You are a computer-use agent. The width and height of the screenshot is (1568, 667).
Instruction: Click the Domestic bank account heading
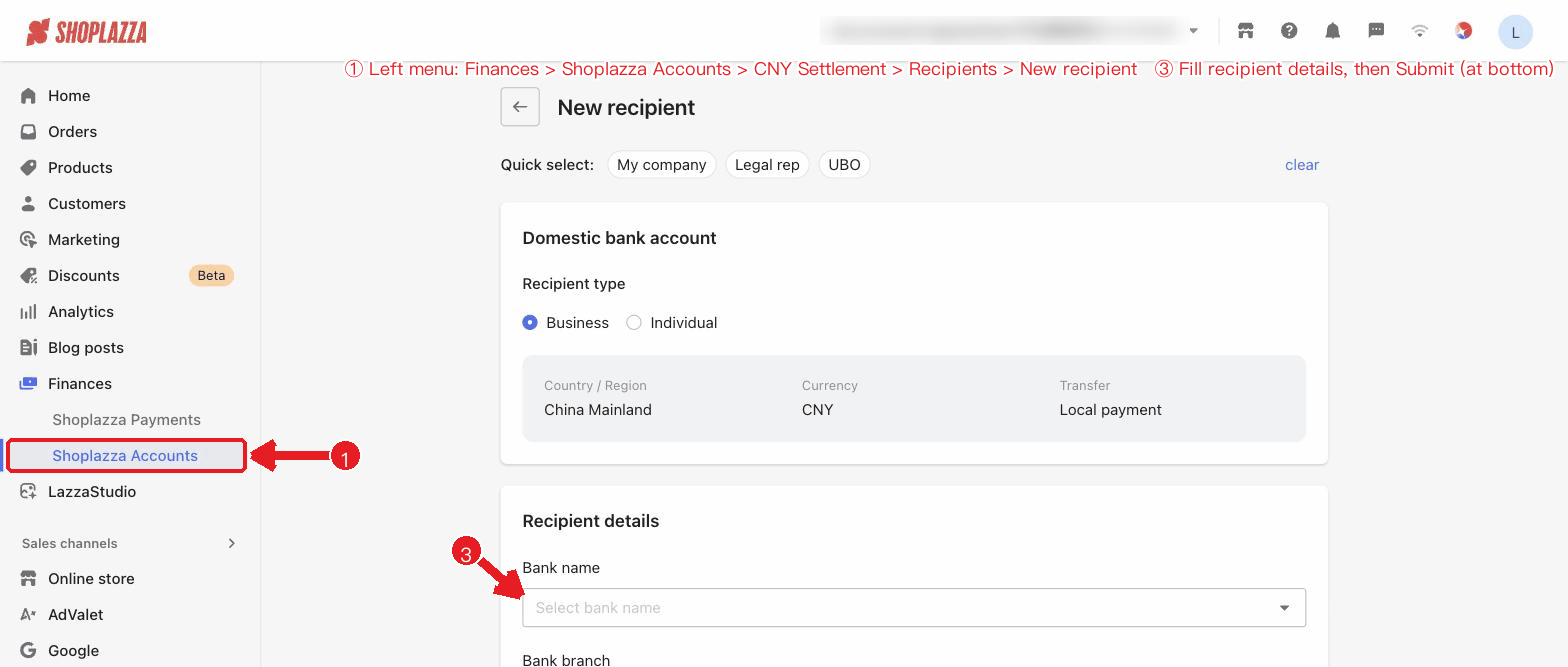click(x=620, y=238)
